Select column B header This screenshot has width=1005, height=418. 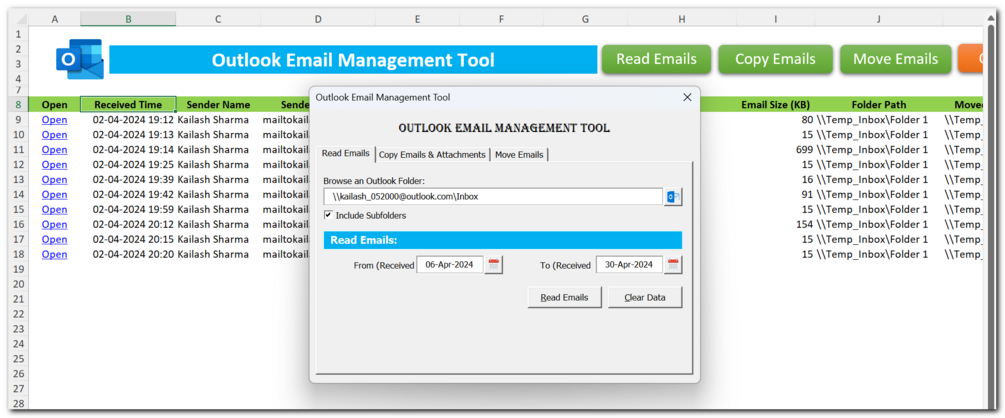pos(128,19)
